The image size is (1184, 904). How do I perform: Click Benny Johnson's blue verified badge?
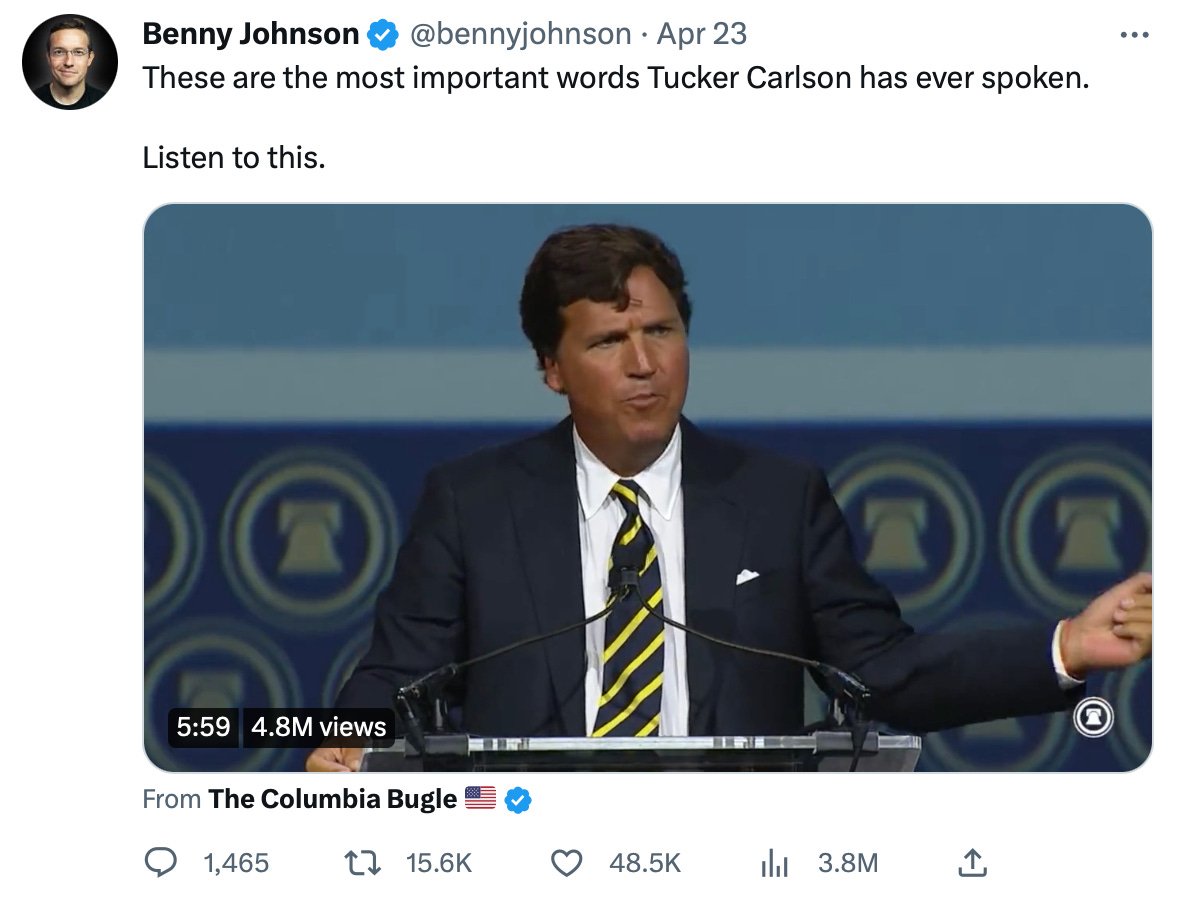pos(382,35)
